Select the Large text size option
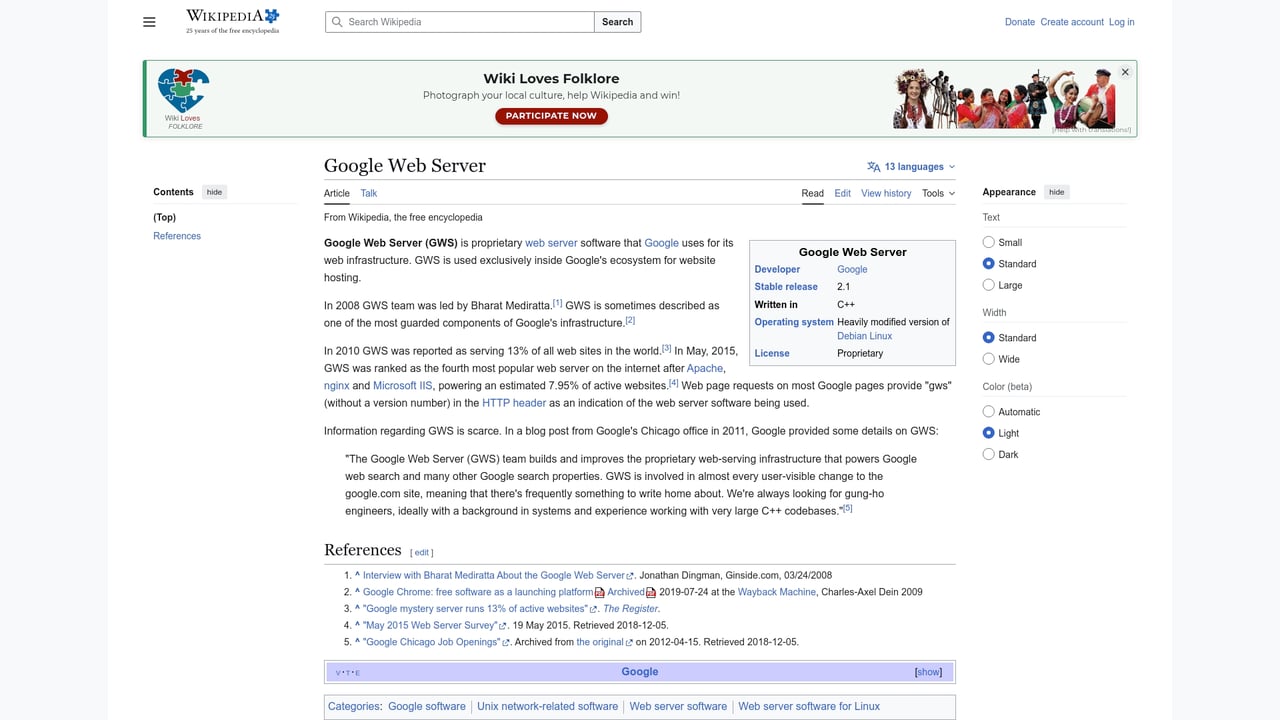The width and height of the screenshot is (1280, 720). [988, 285]
